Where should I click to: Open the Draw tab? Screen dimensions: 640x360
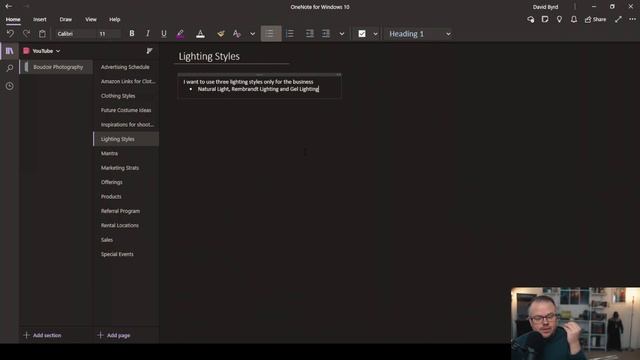[x=65, y=19]
